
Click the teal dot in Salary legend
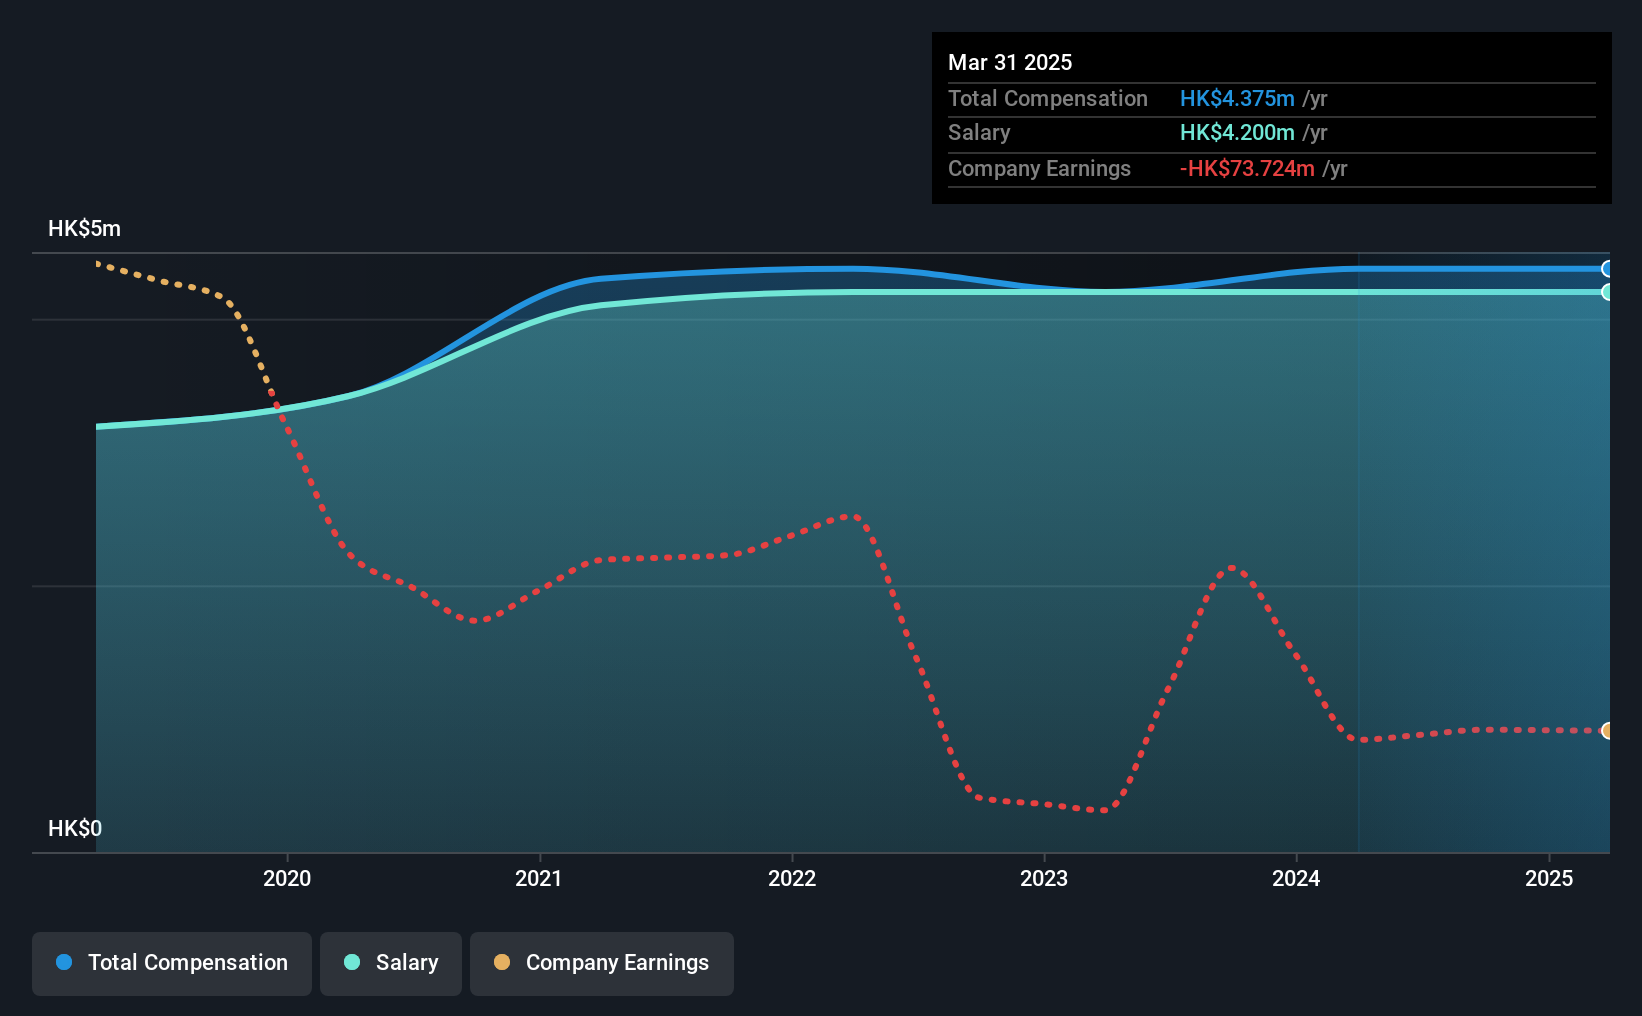352,962
